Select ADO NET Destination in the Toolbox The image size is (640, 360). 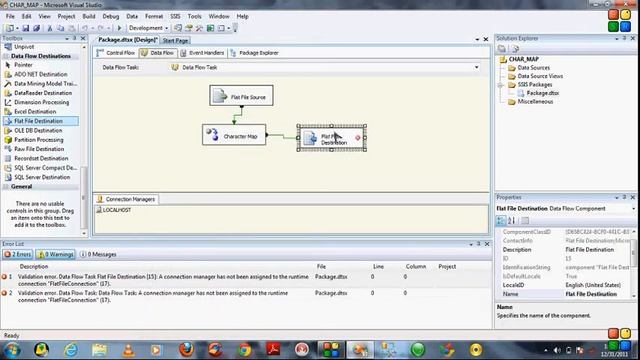40,74
